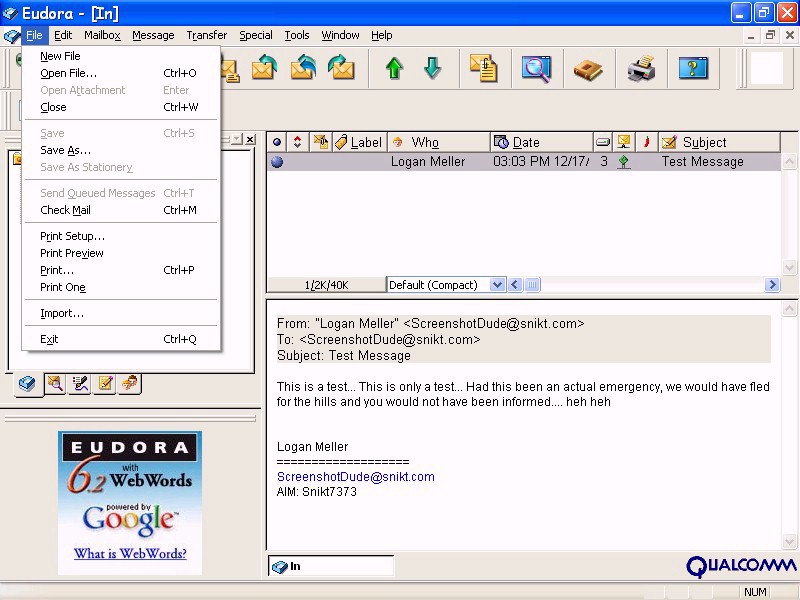Sort by the Attachment column icon
Screen dimensions: 800x600
[320, 142]
